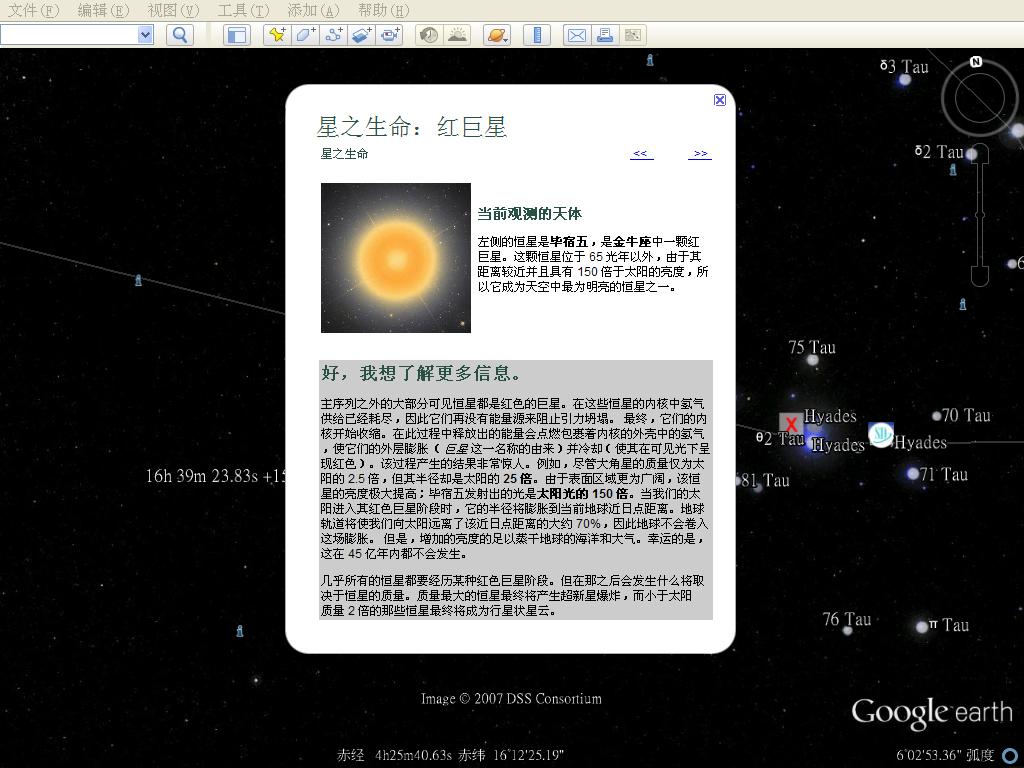Screen dimensions: 1024x768
Task: Show historical imagery with the clock icon
Action: pos(429,35)
